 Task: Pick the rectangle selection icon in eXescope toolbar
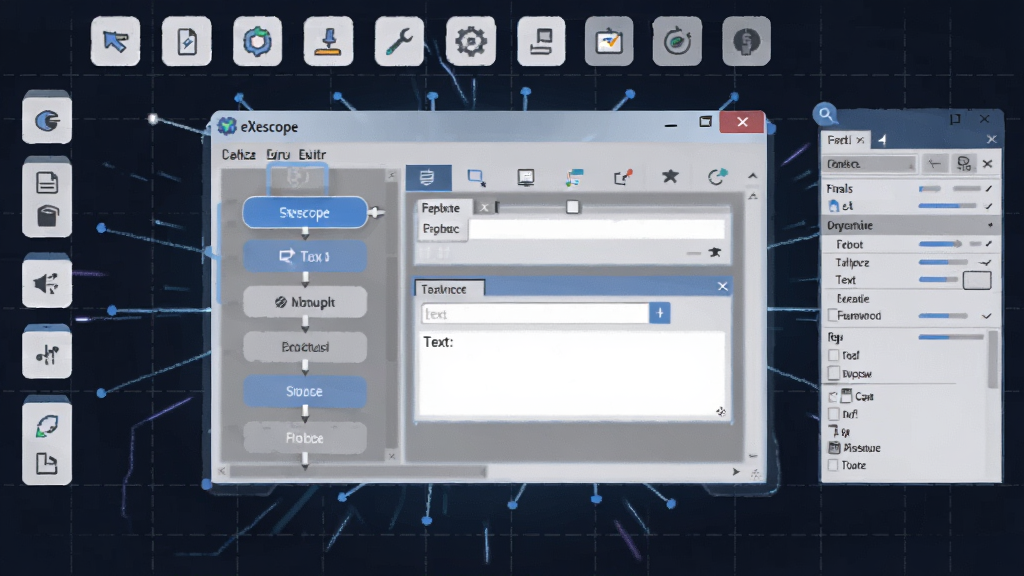point(477,178)
